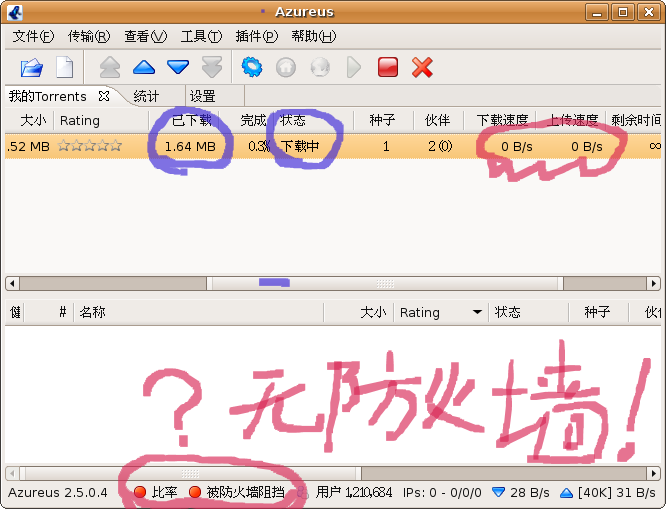Open the 文件(F) menu
The image size is (666, 509).
[33, 36]
